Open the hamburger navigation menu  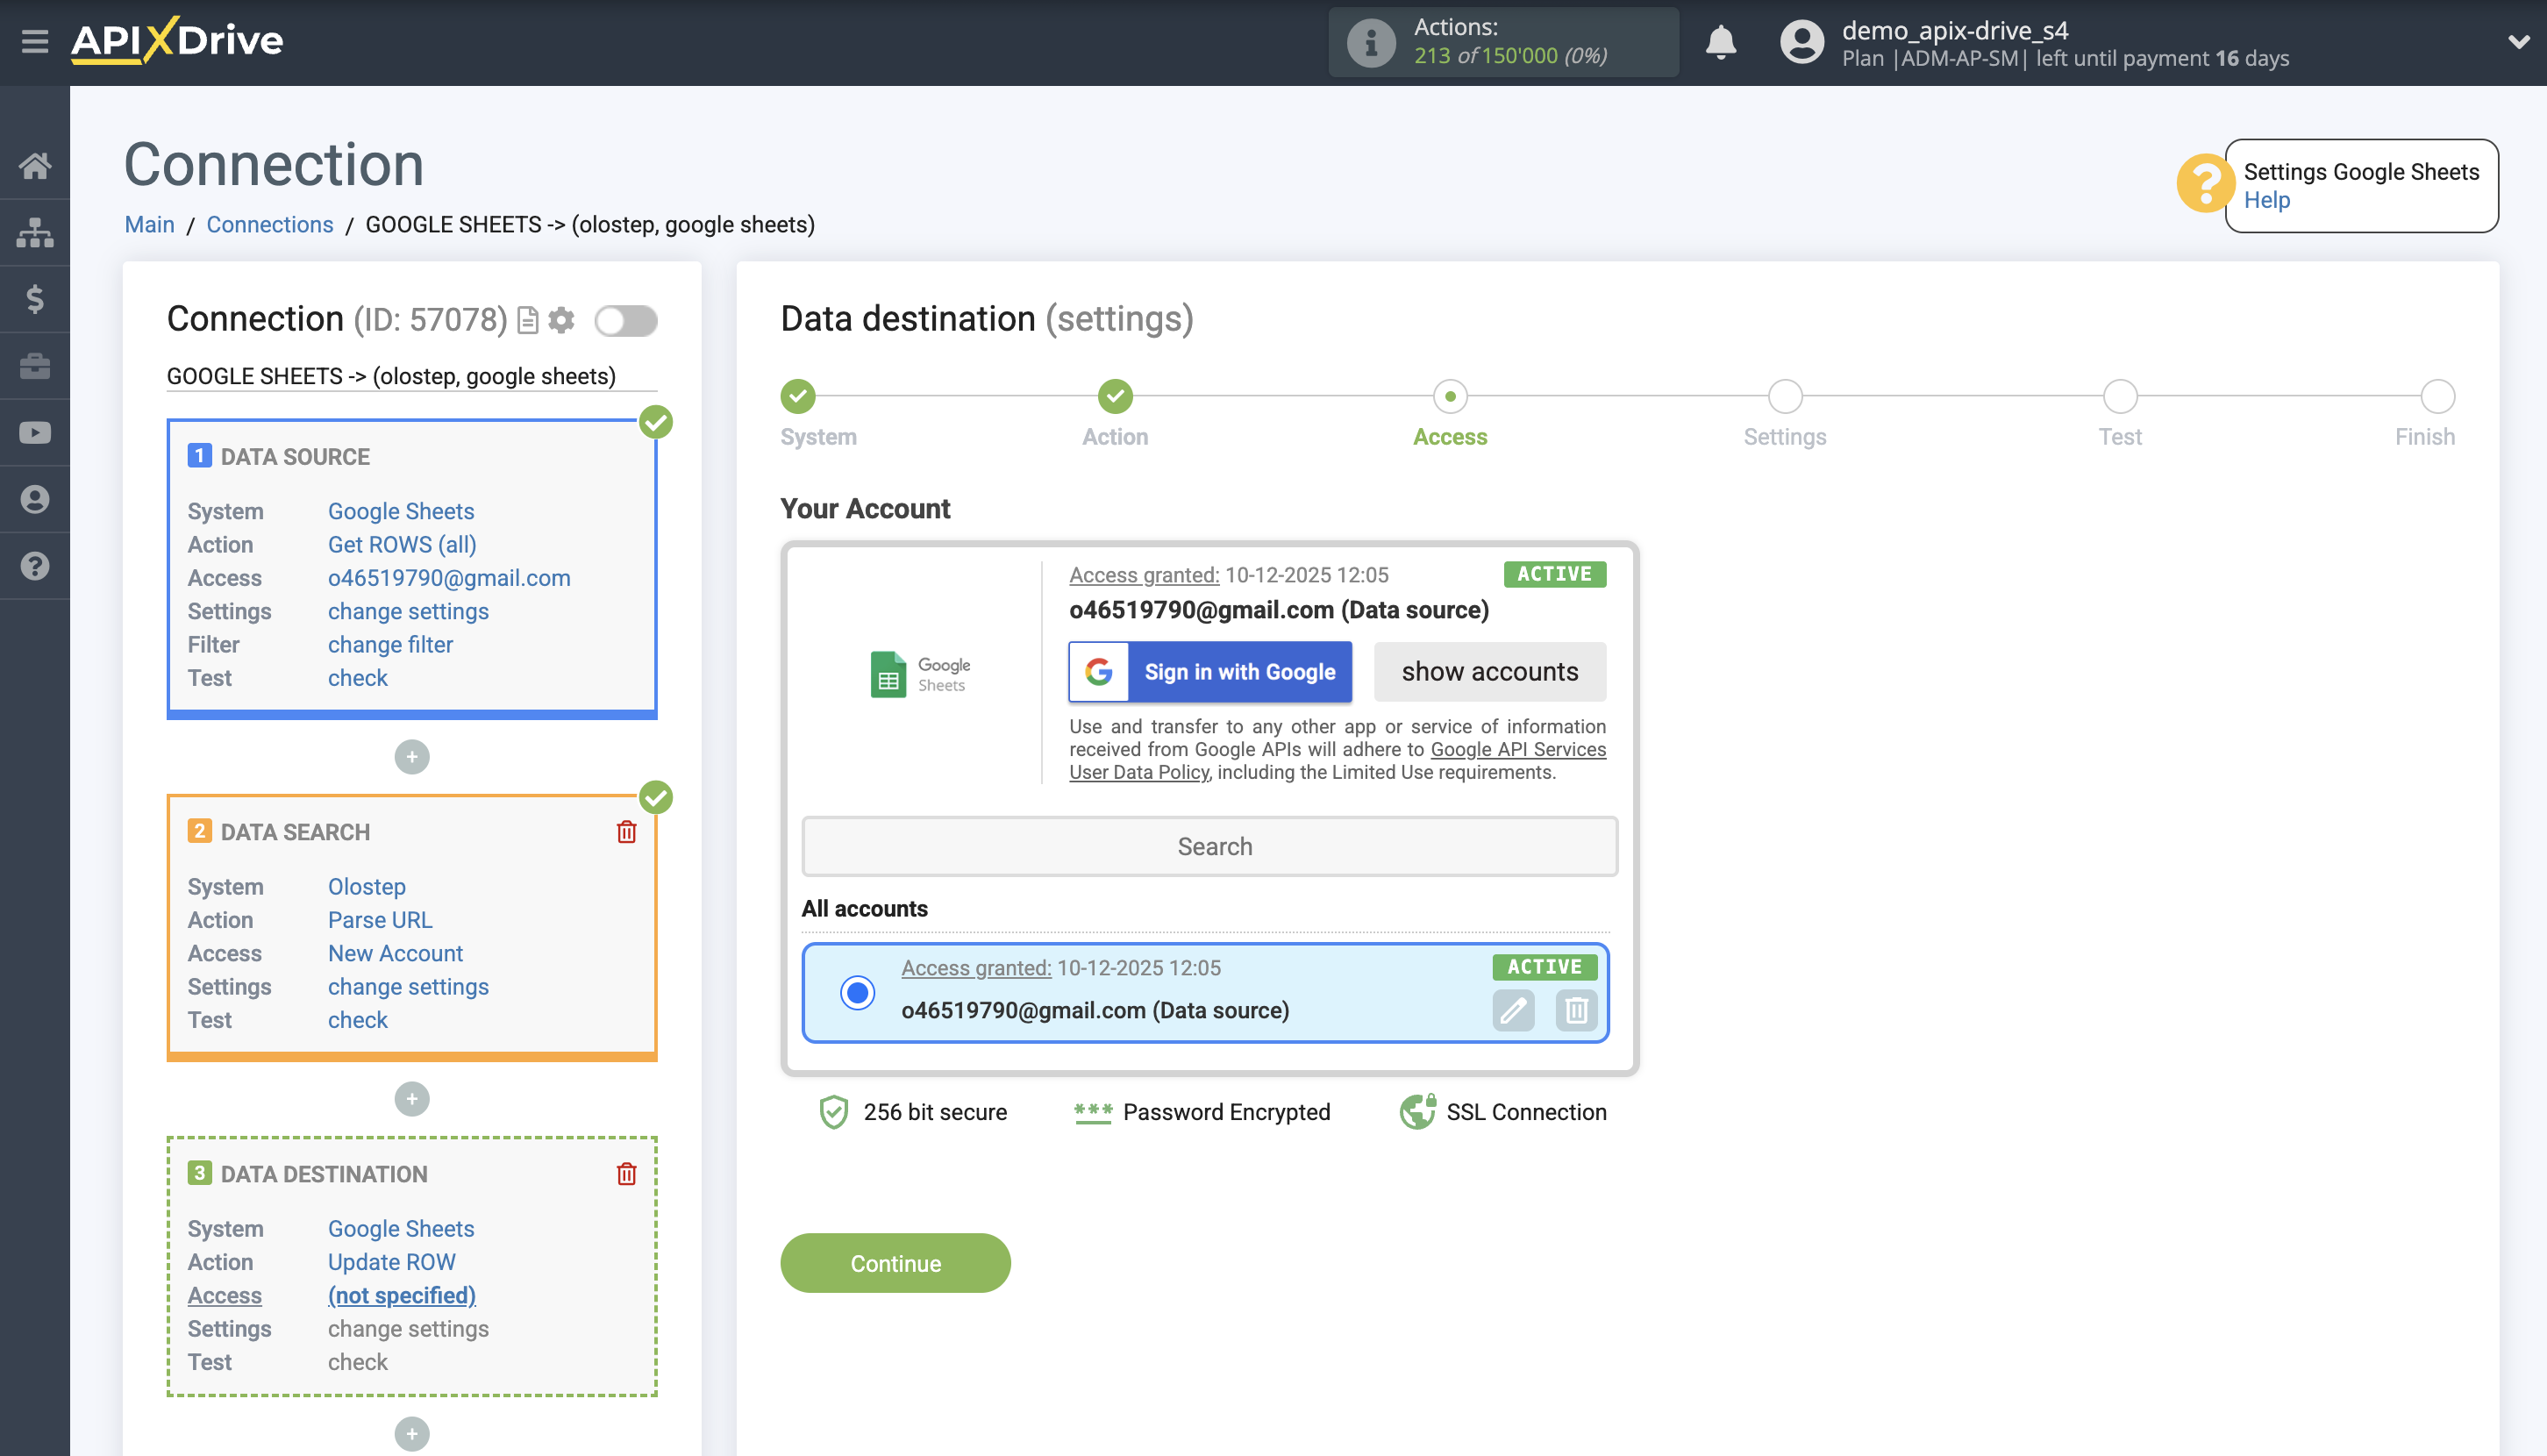coord(36,42)
